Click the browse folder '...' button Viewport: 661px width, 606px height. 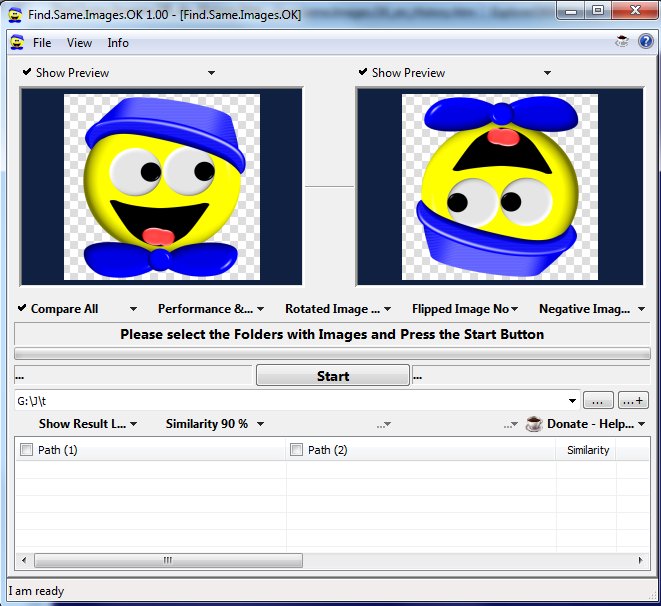(597, 401)
